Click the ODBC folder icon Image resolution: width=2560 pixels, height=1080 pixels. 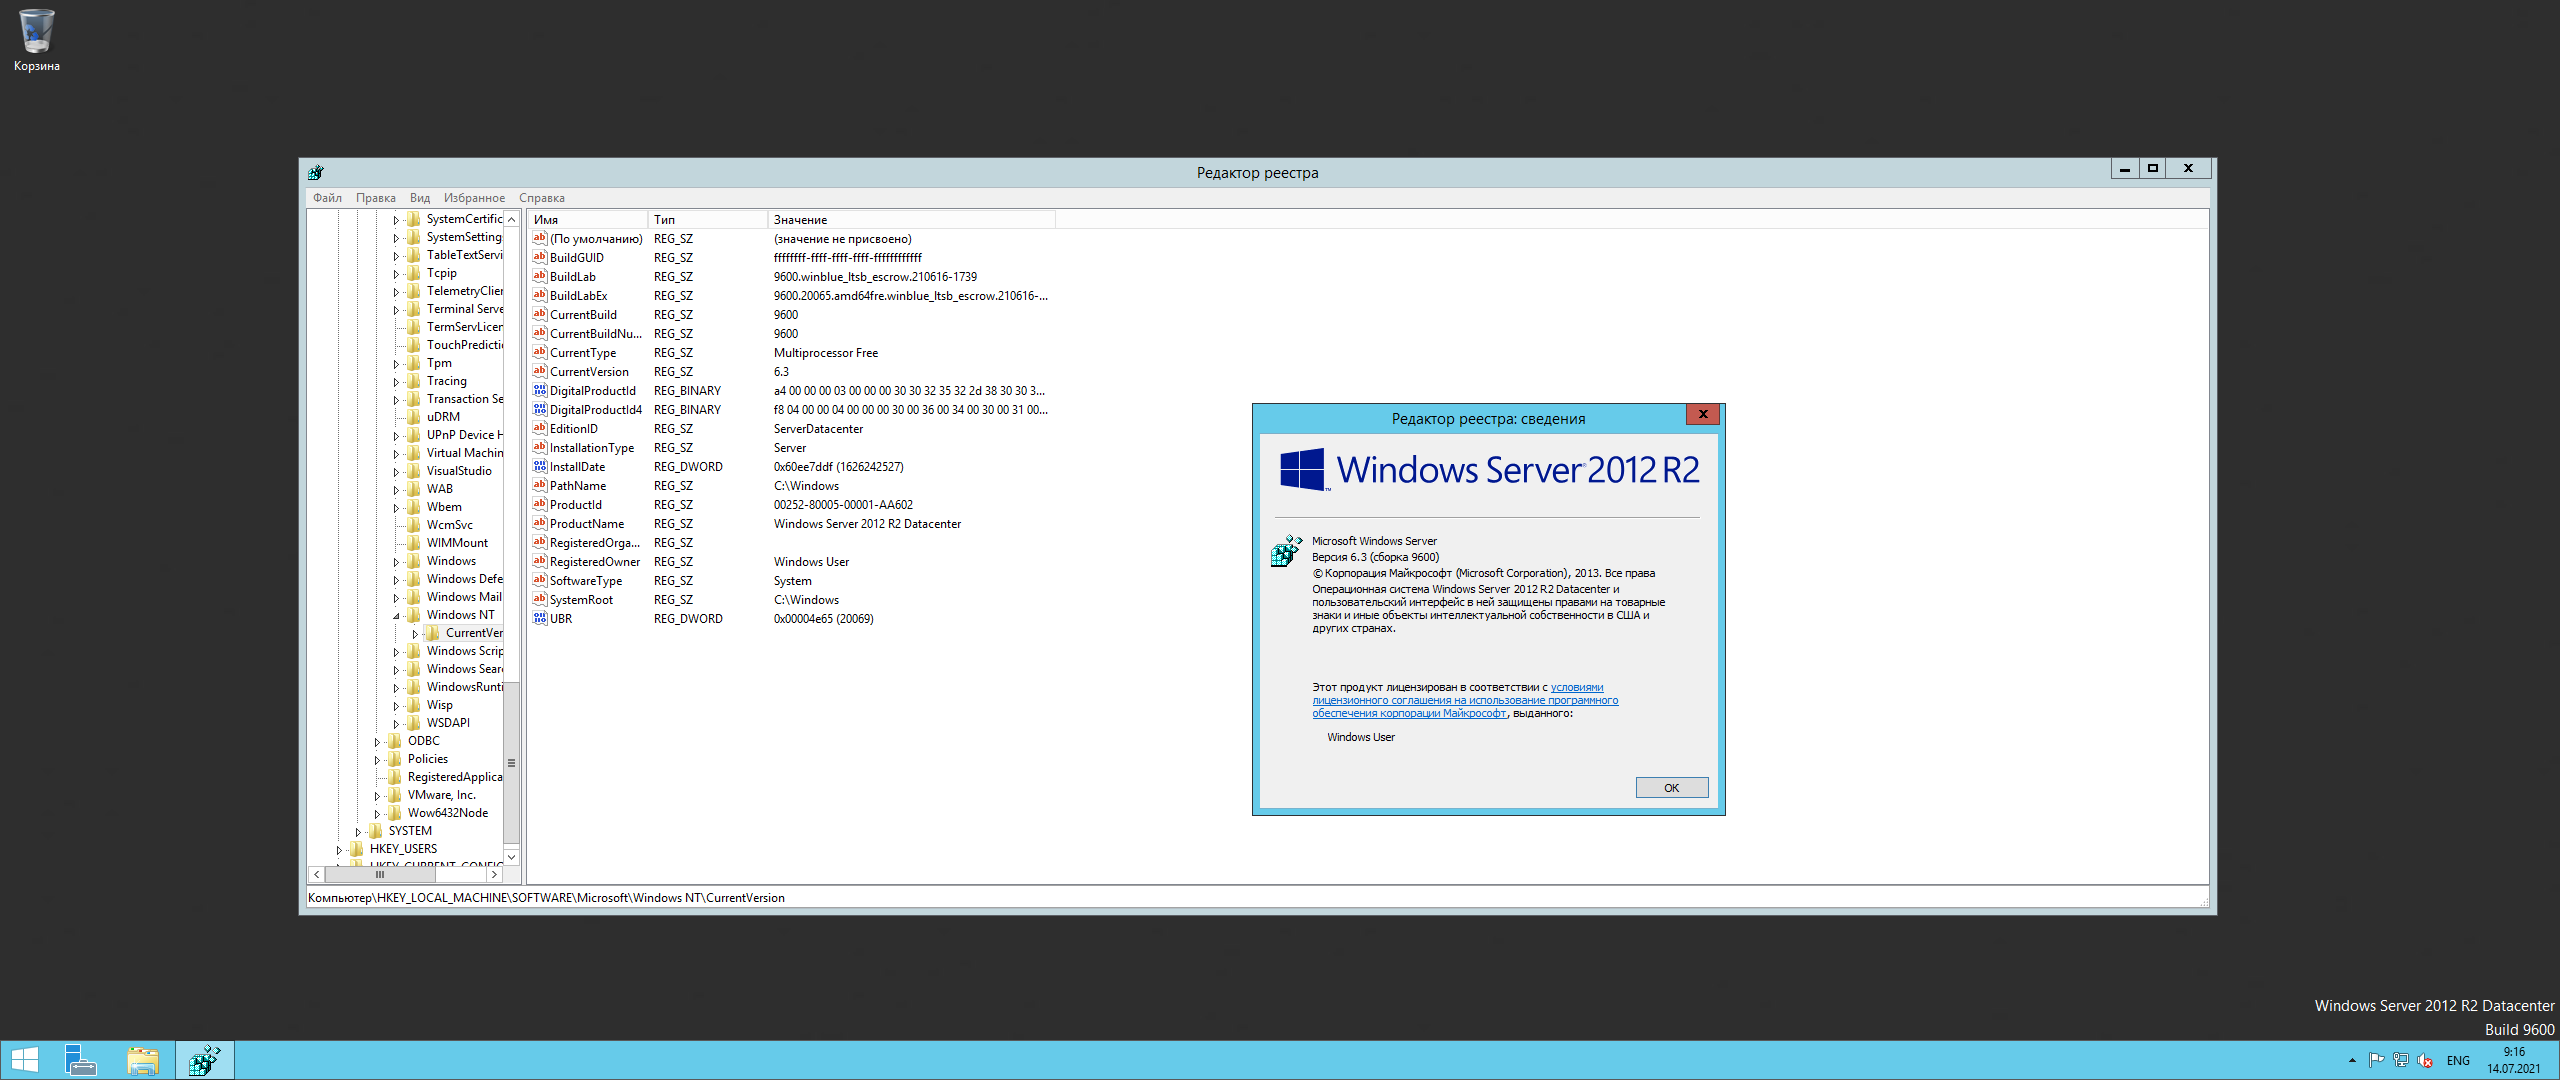(395, 741)
